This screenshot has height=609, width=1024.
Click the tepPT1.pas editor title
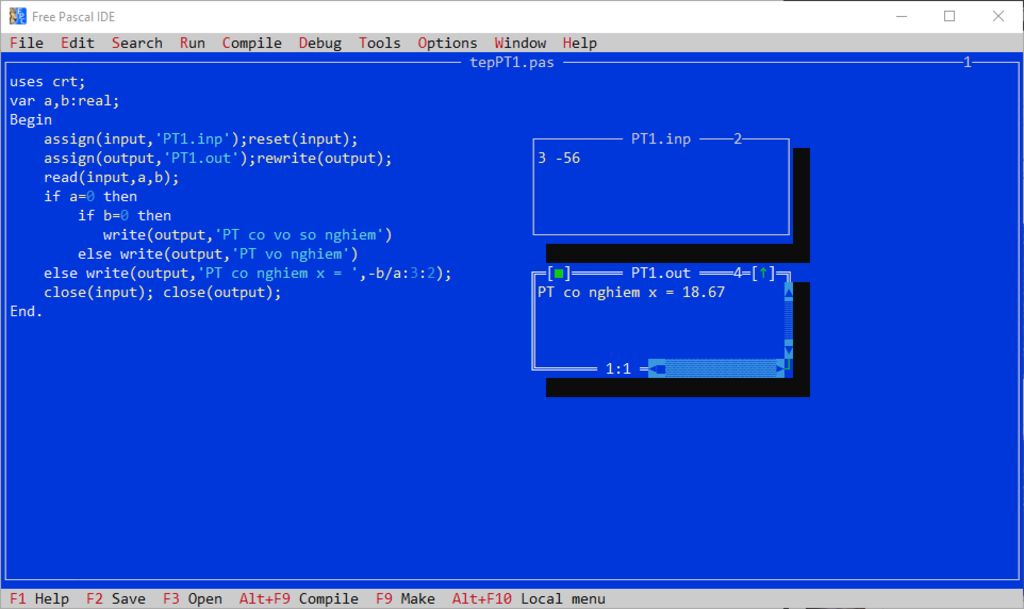point(512,63)
